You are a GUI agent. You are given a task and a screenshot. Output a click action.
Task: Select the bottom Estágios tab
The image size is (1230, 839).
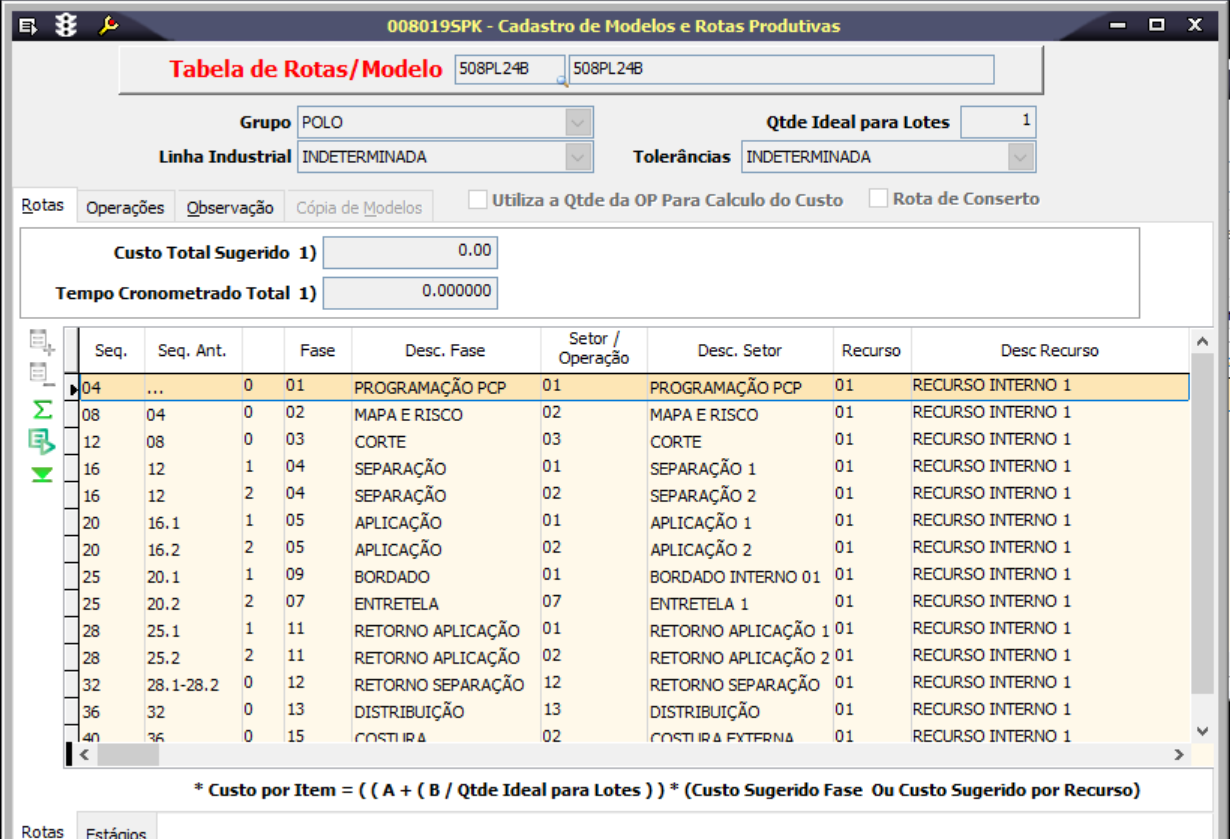116,831
